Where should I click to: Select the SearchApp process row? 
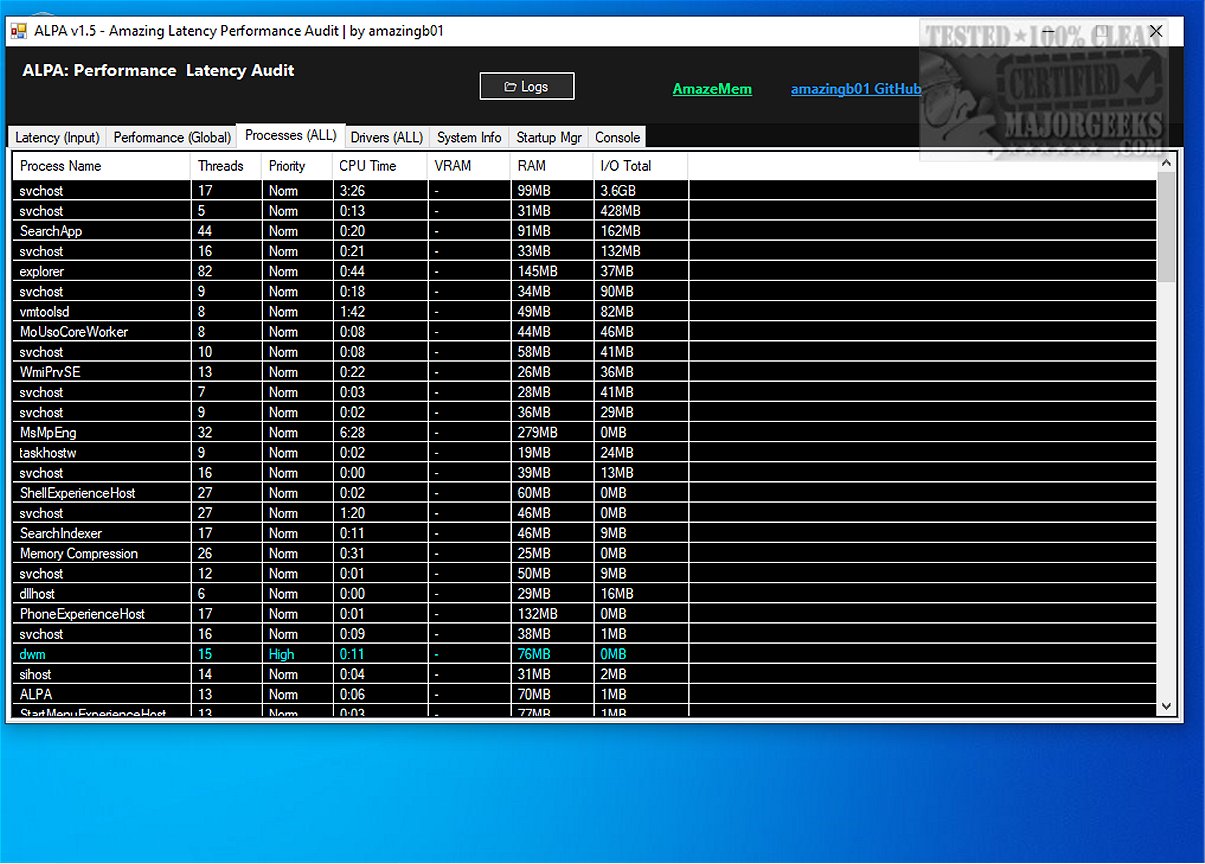[x=585, y=231]
